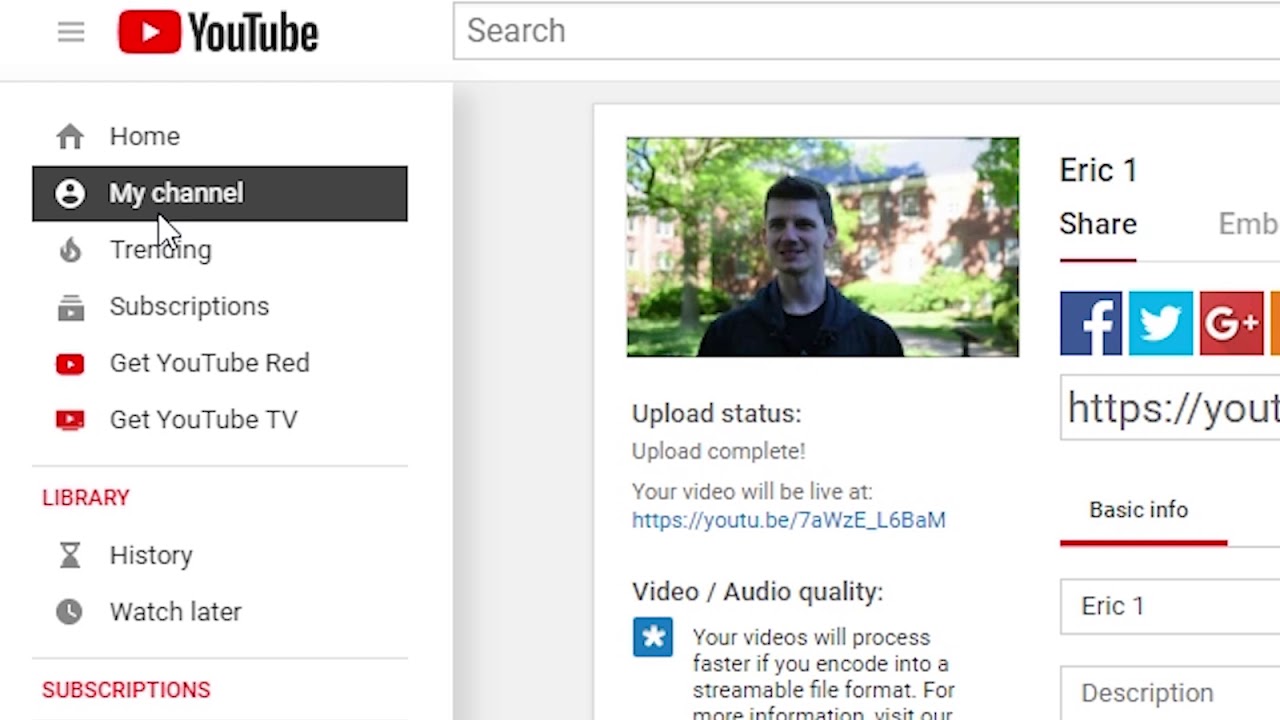
Task: Open History in the Library section
Action: (220, 555)
